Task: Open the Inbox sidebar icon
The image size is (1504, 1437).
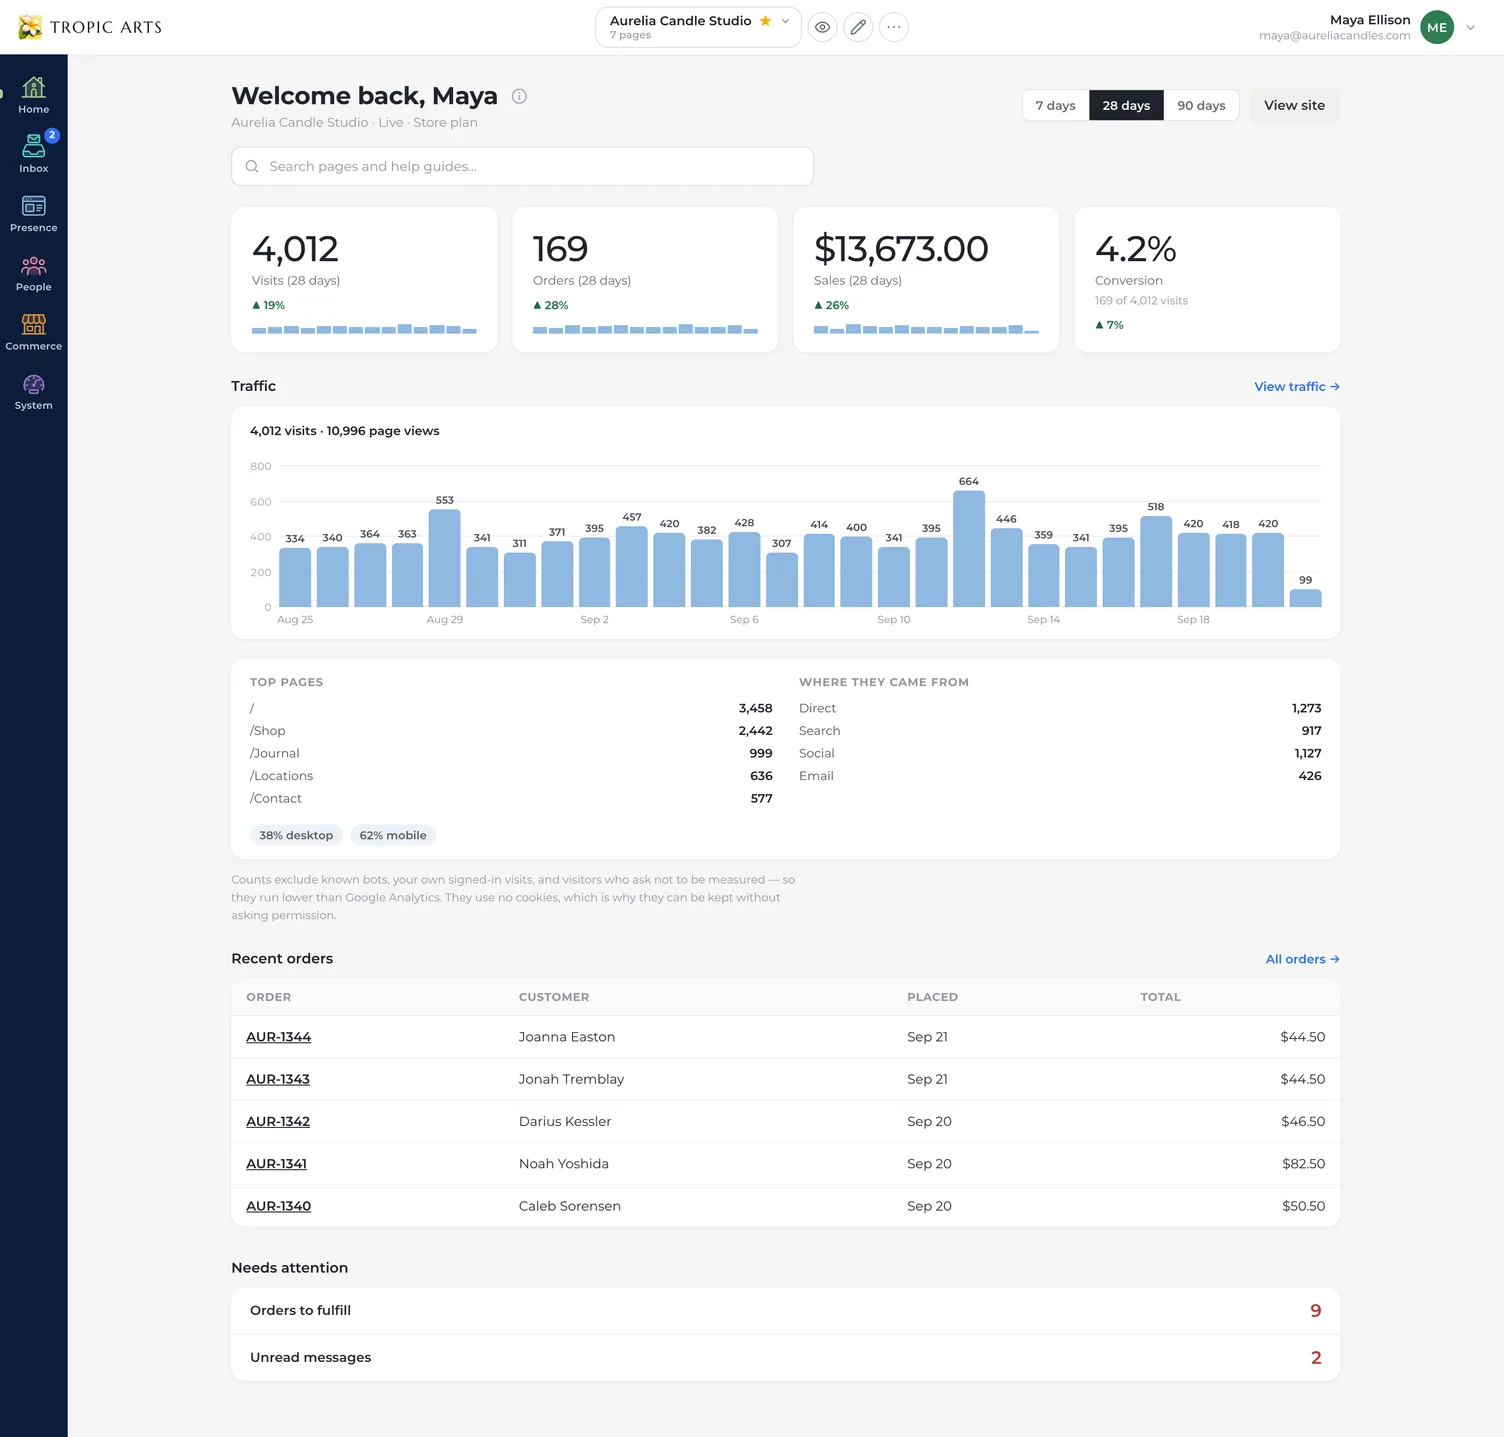Action: pos(33,154)
